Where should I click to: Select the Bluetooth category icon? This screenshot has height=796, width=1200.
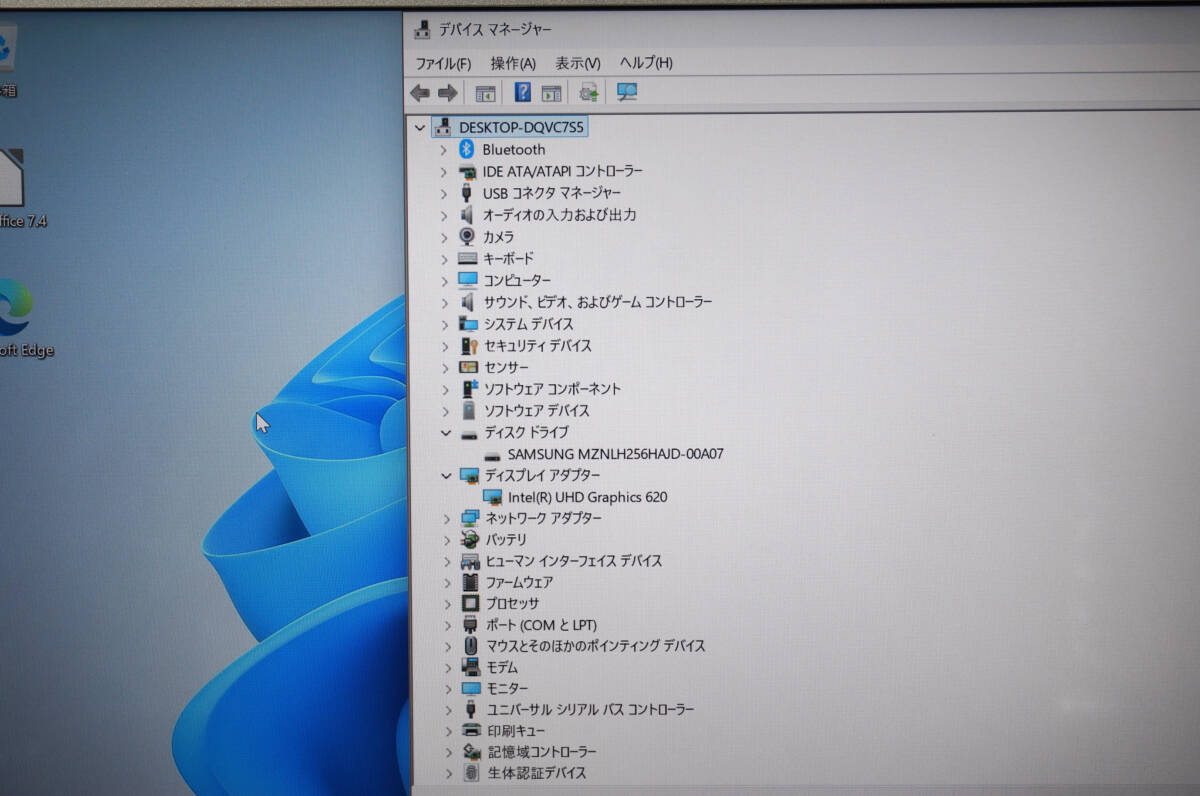tap(466, 149)
